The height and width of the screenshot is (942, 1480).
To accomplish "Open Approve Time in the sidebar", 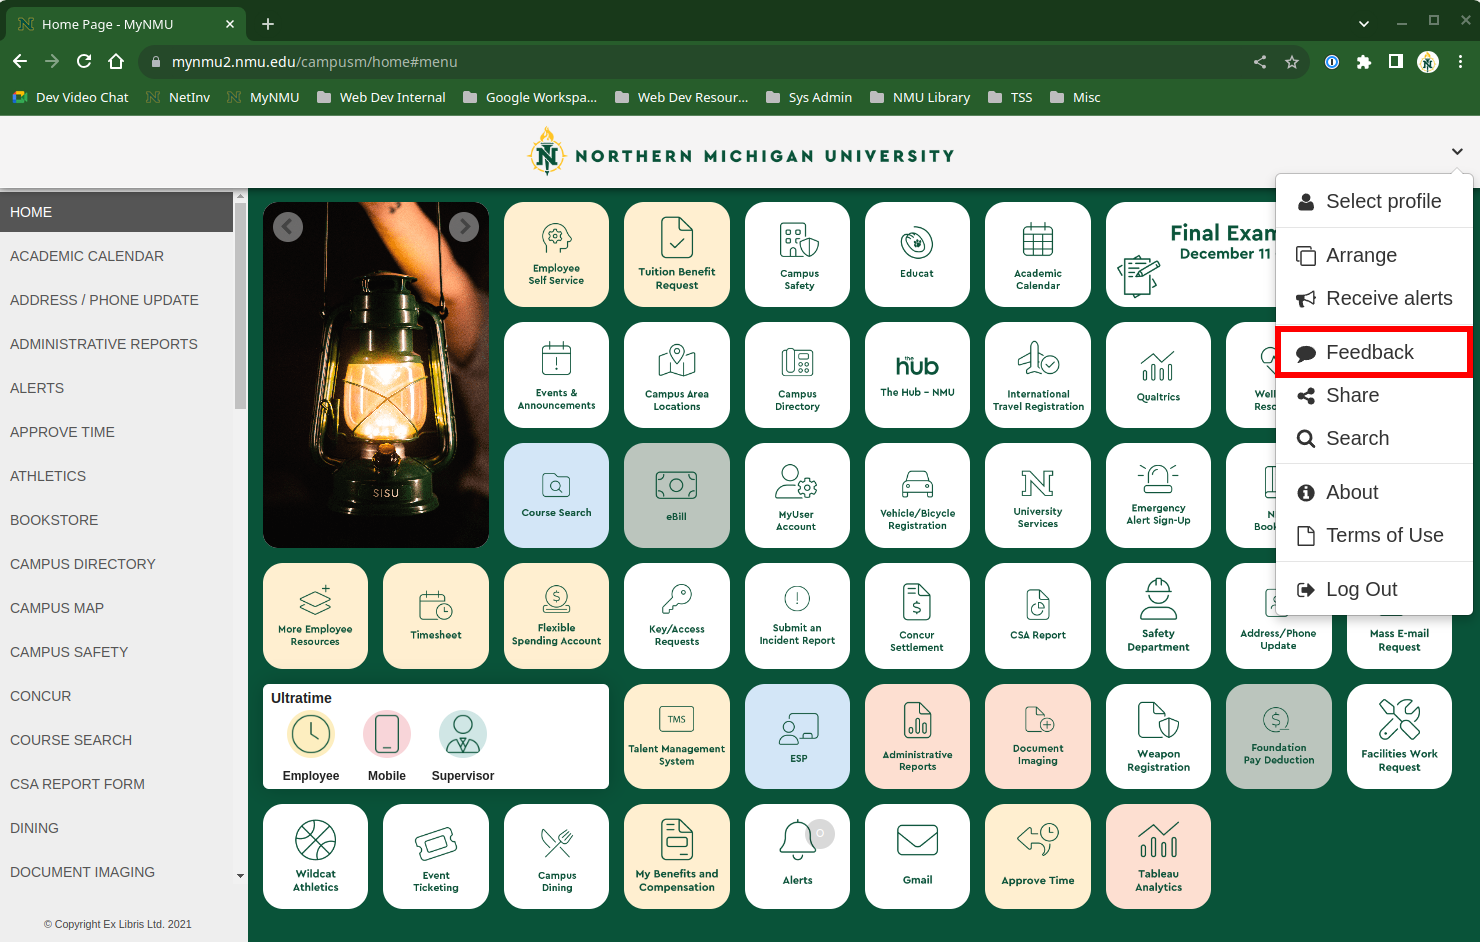I will point(116,432).
